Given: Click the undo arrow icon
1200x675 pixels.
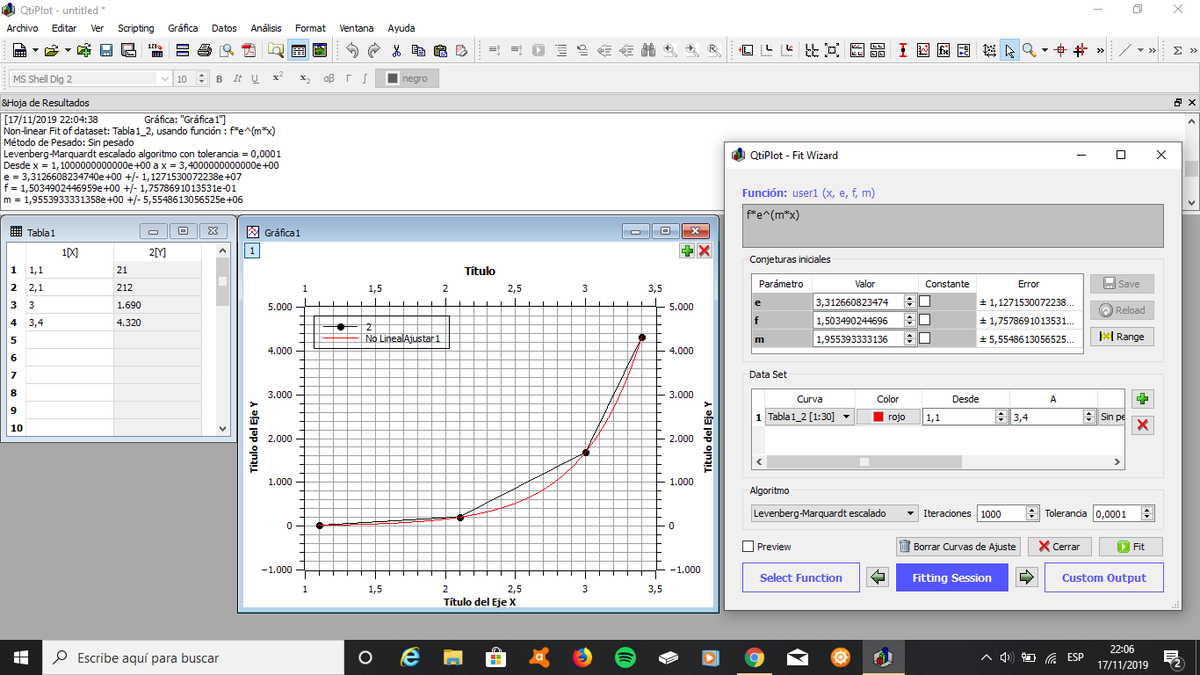Looking at the screenshot, I should pos(352,50).
